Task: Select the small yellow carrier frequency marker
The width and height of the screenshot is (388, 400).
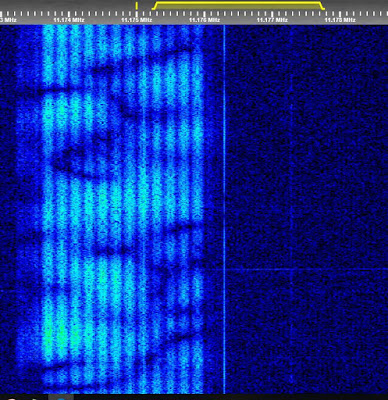Action: [136, 6]
